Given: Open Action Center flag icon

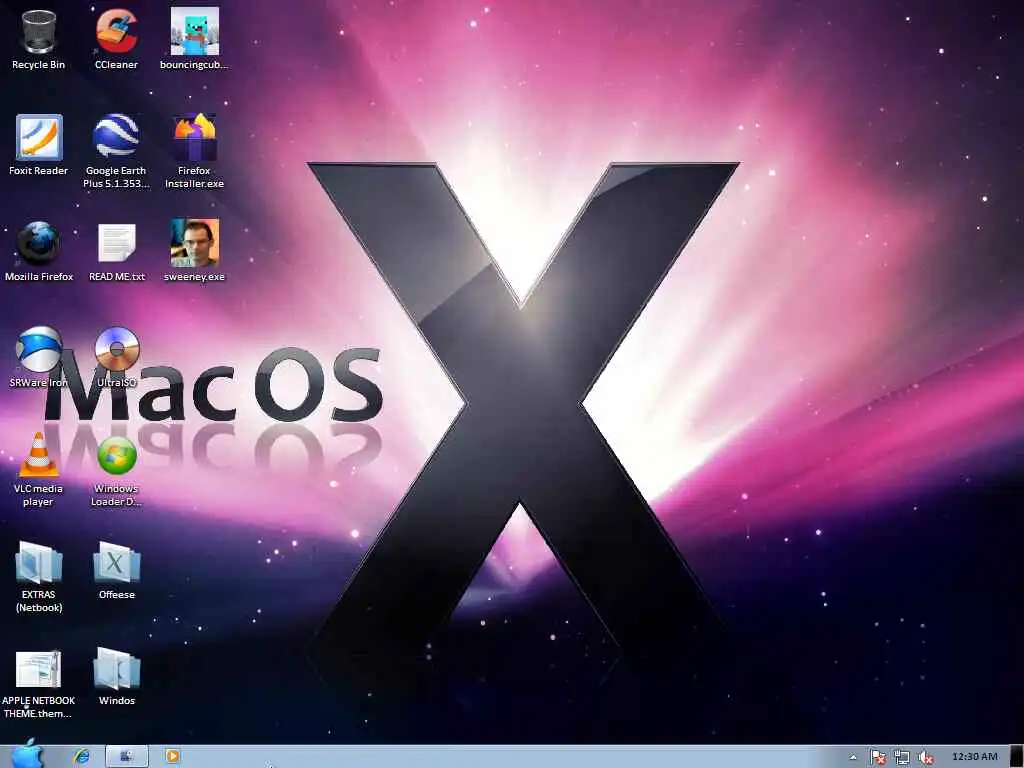Looking at the screenshot, I should pyautogui.click(x=878, y=757).
